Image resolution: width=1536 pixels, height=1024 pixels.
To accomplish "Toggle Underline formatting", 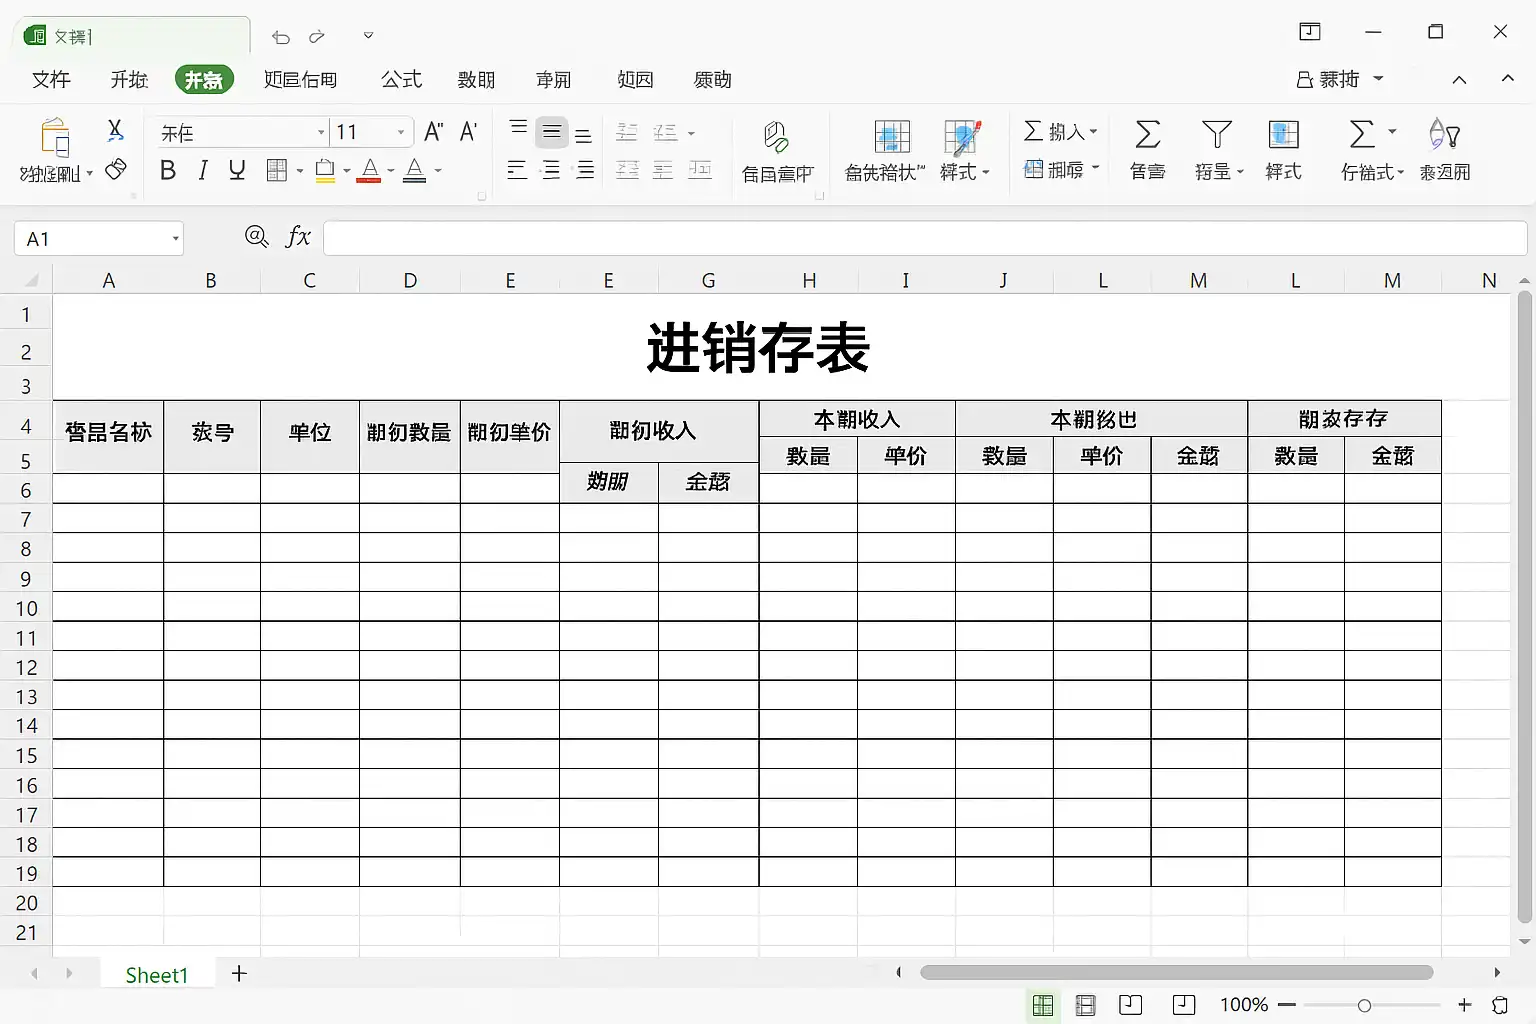I will [237, 171].
